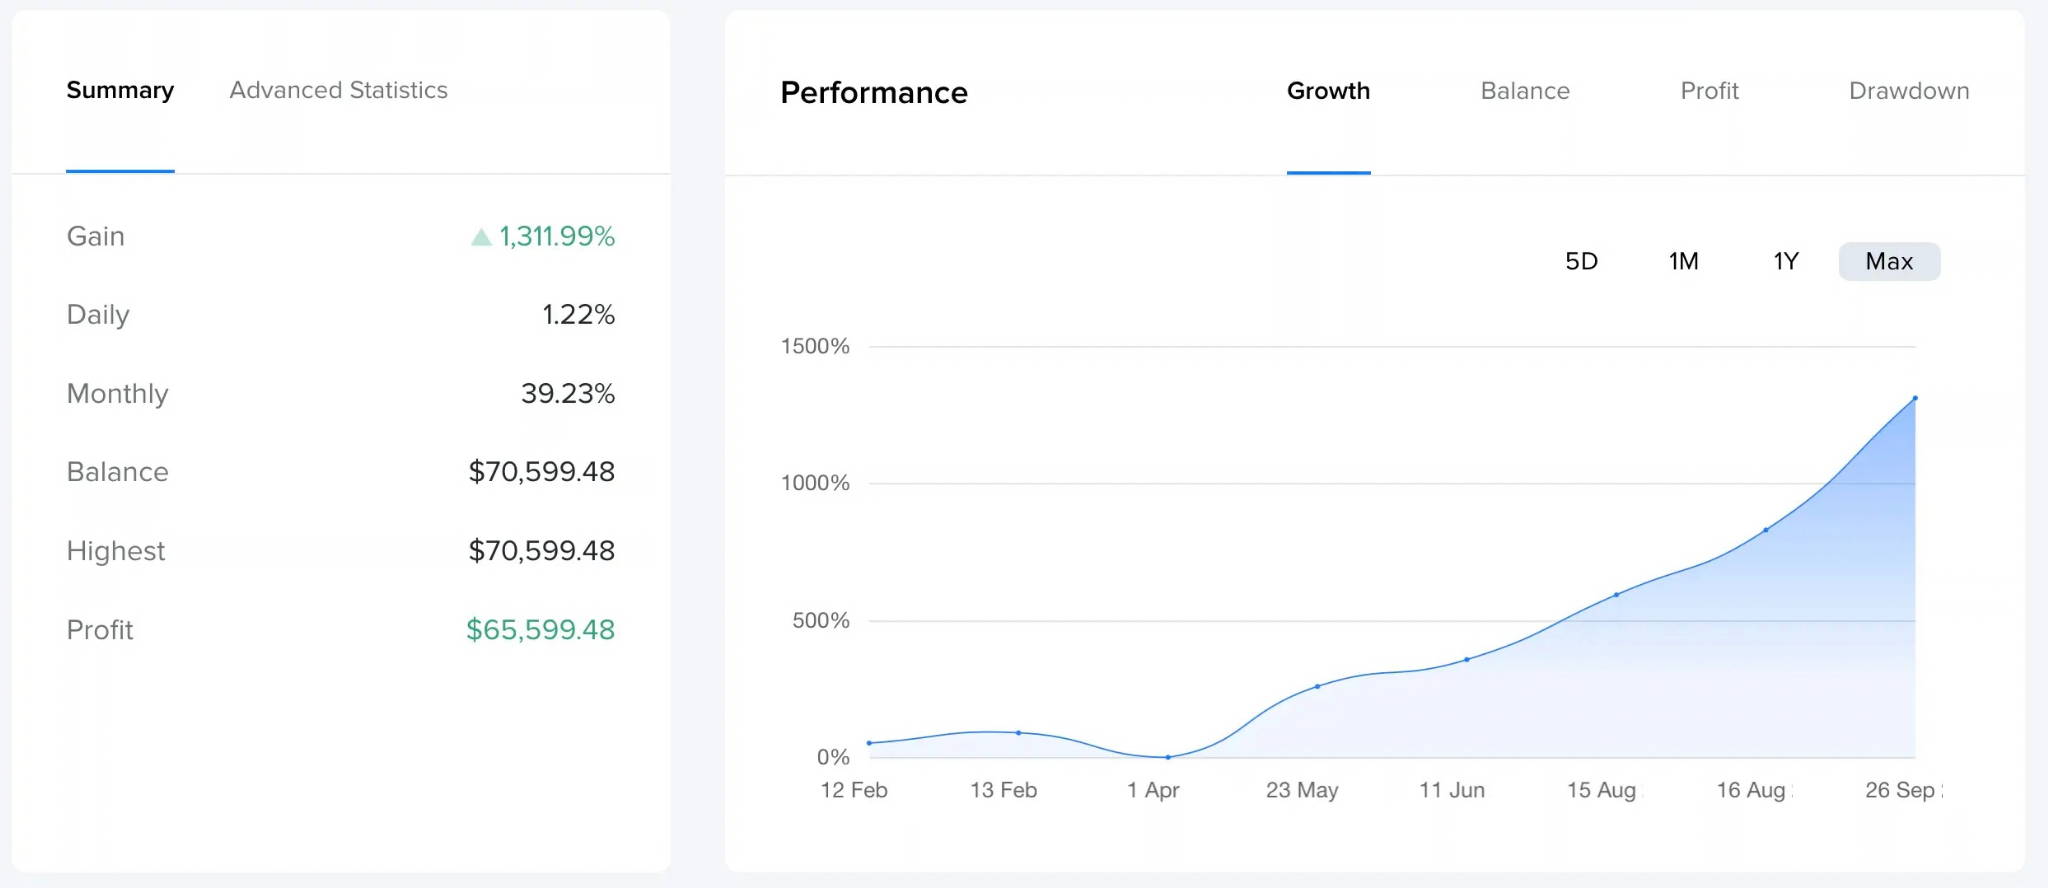2048x888 pixels.
Task: Show the Drawdown performance tab
Action: (1909, 91)
